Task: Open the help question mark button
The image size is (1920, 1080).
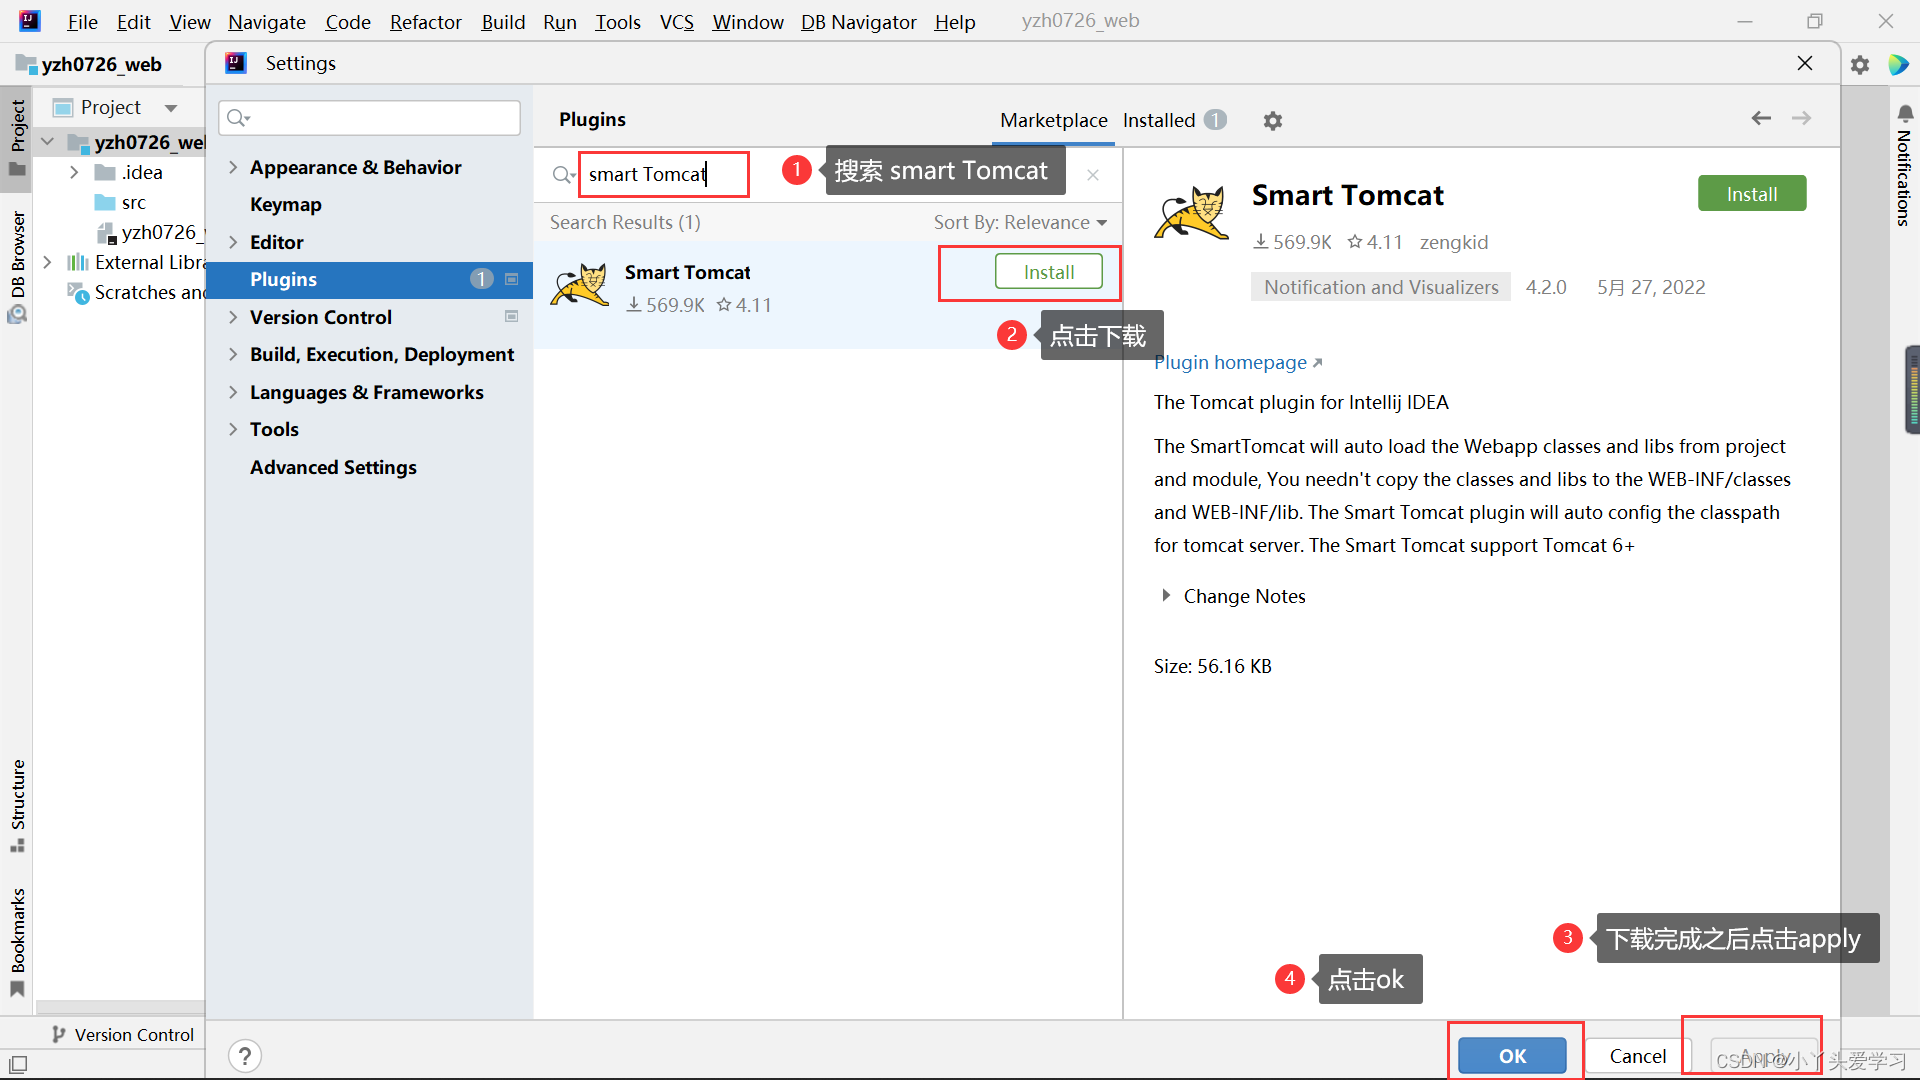Action: [x=245, y=1056]
